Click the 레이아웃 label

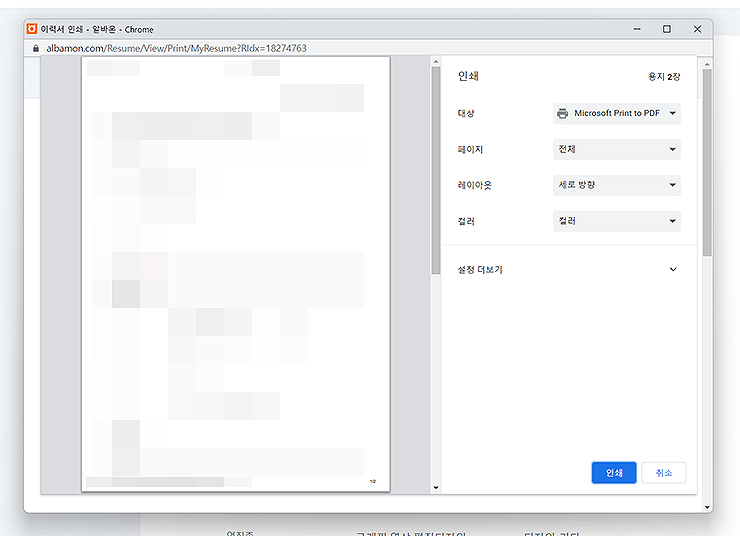click(474, 185)
